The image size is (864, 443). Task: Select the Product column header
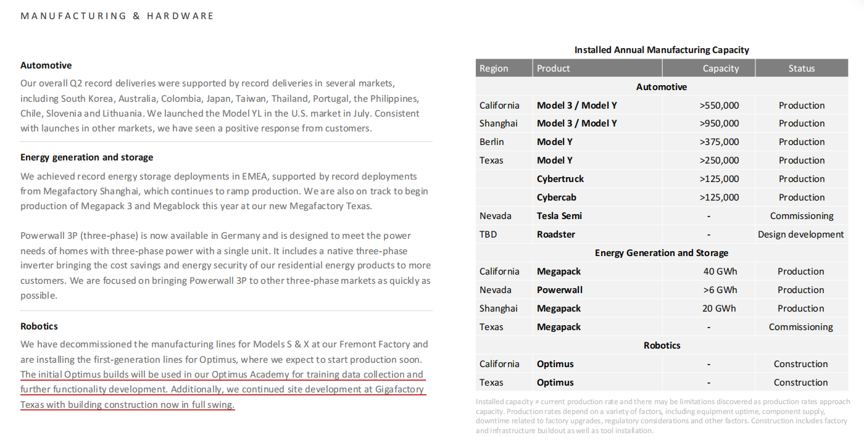tap(597, 68)
